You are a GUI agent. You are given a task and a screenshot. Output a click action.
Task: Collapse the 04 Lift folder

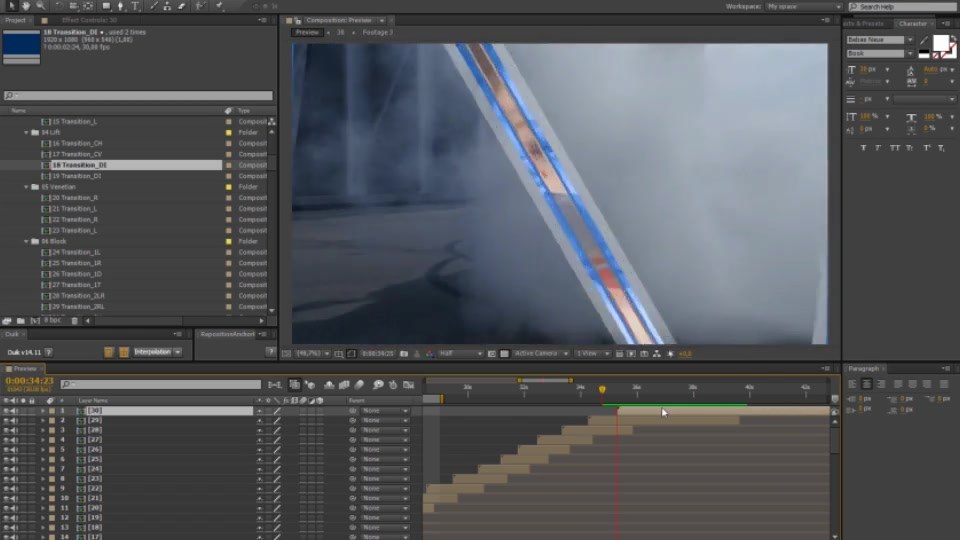click(26, 132)
